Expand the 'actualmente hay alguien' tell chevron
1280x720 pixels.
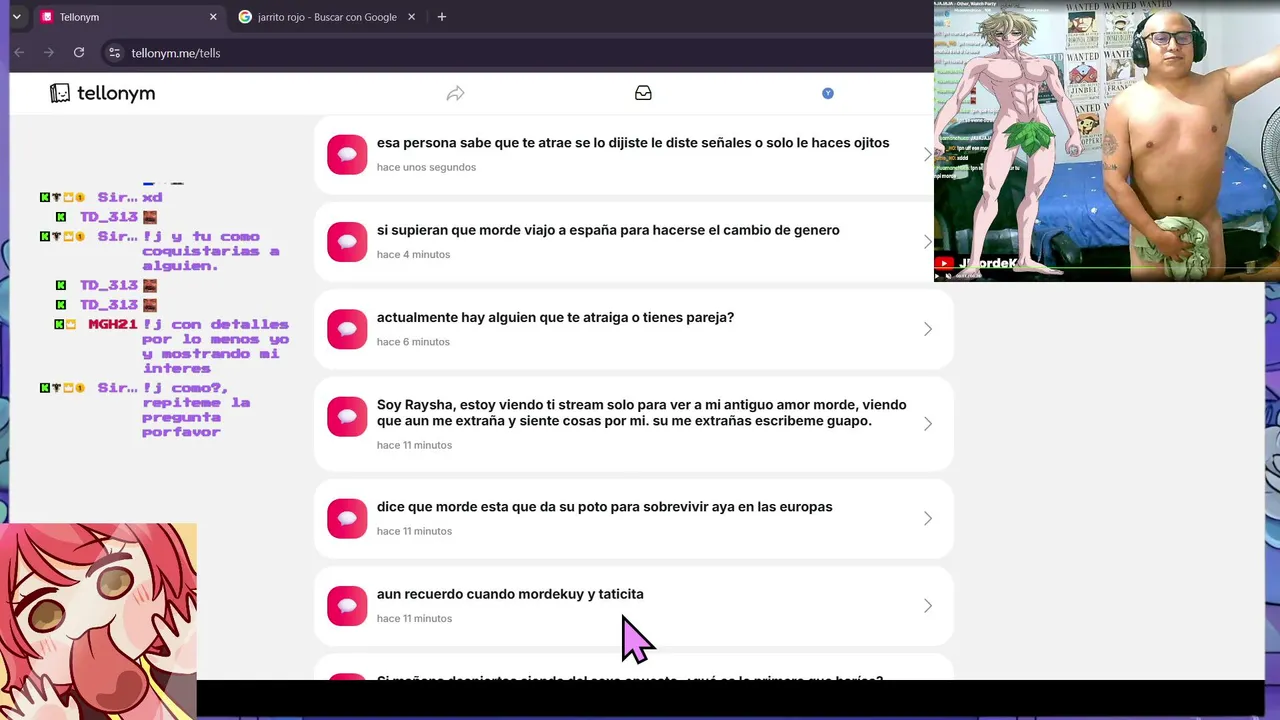coord(928,329)
